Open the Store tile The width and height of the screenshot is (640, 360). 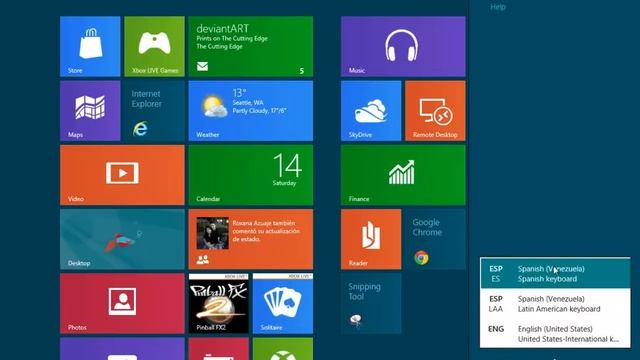pyautogui.click(x=90, y=47)
